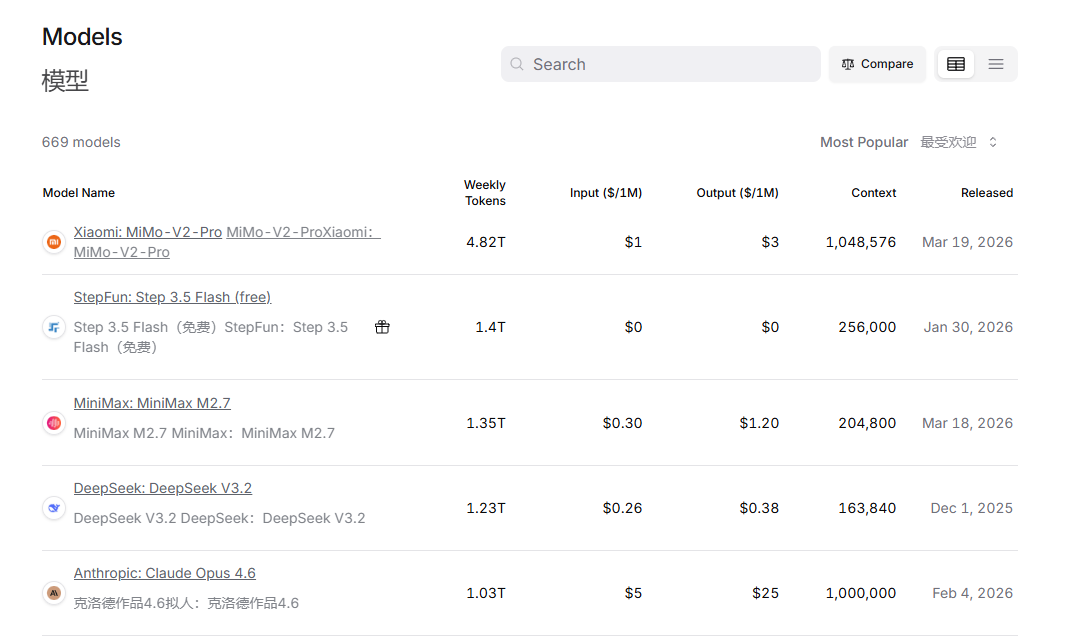This screenshot has width=1079, height=638.
Task: Click the Anthropic logo icon
Action: [x=54, y=593]
